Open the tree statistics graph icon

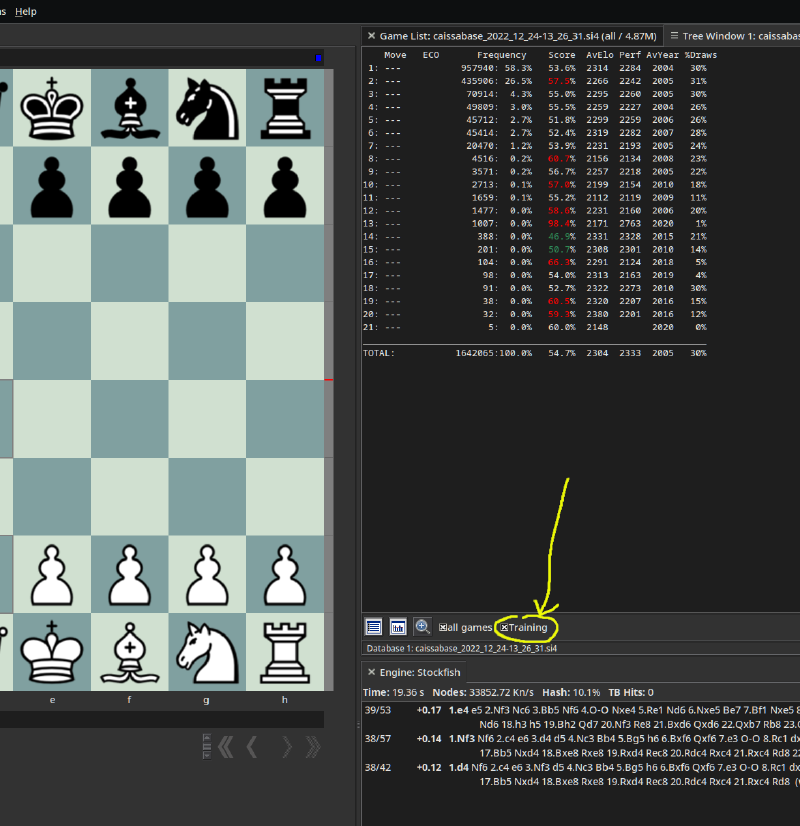coord(398,627)
